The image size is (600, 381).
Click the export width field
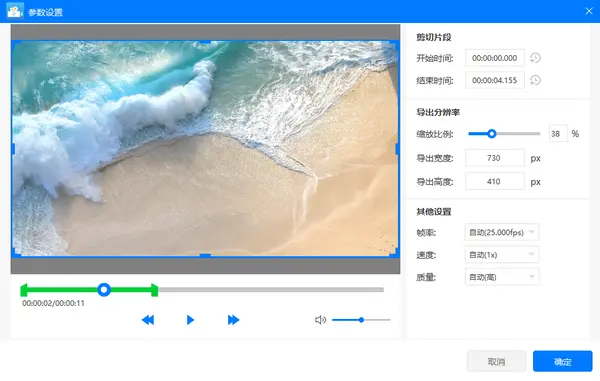495,158
